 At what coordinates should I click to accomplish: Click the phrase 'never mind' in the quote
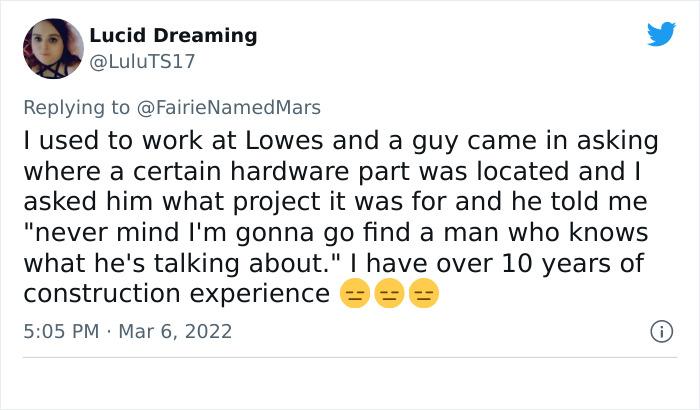(104, 232)
